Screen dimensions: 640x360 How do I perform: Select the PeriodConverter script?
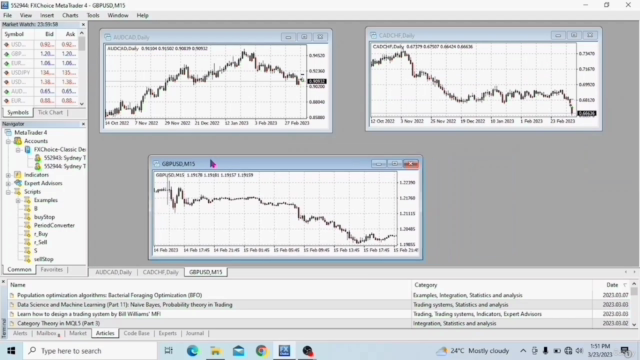point(54,225)
